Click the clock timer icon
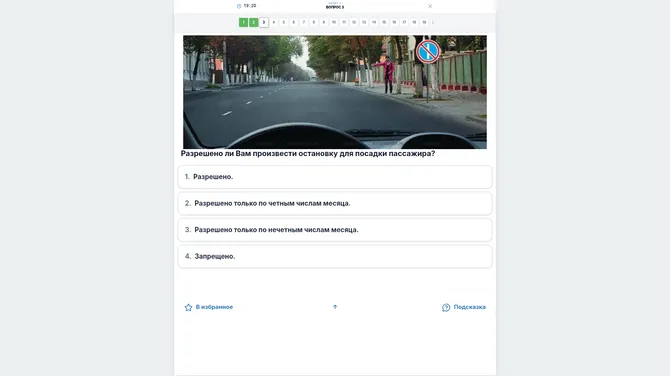This screenshot has height=376, width=670. point(239,6)
